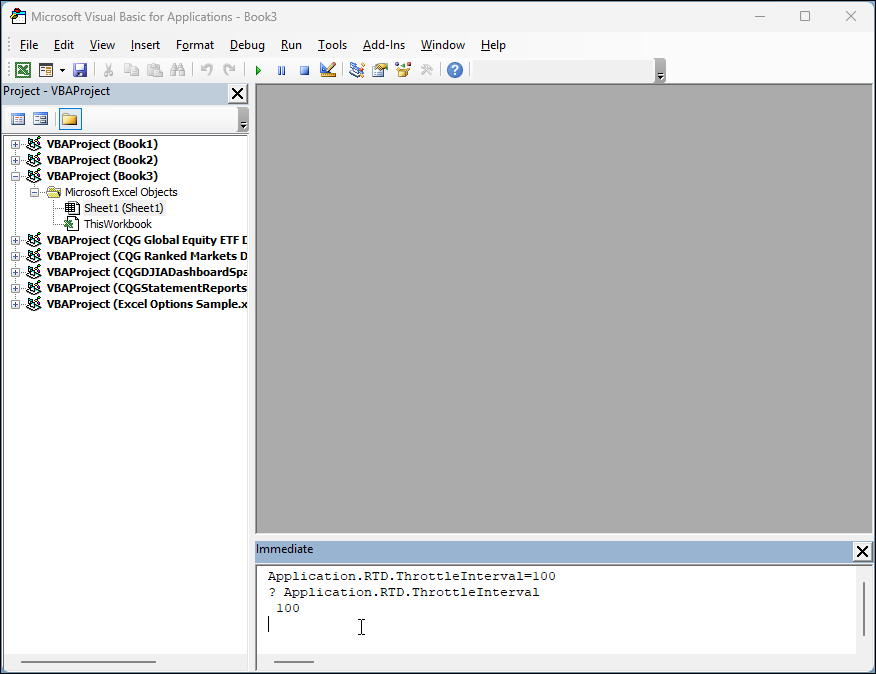Click Immediate window horizontal scrollbar
Viewport: 876px width, 674px height.
point(294,662)
